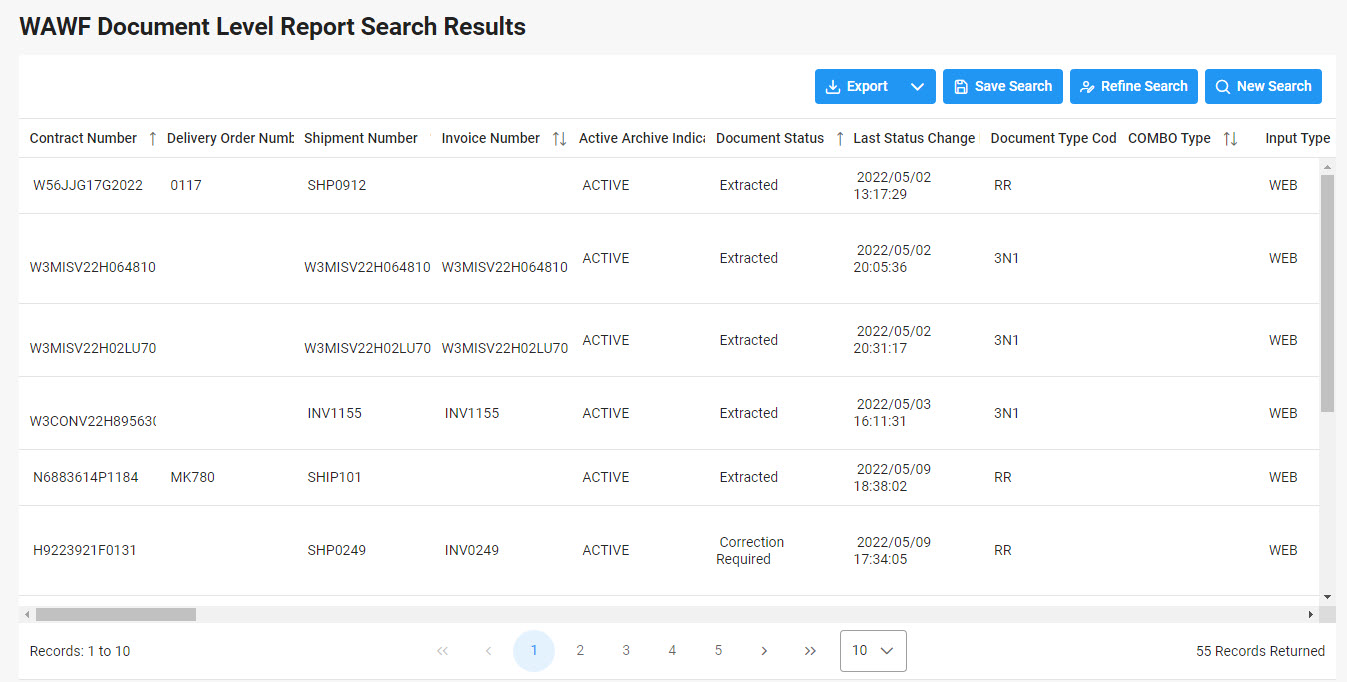This screenshot has height=682, width=1347.
Task: Click the COMBO Type sort arrows
Action: pyautogui.click(x=1230, y=139)
